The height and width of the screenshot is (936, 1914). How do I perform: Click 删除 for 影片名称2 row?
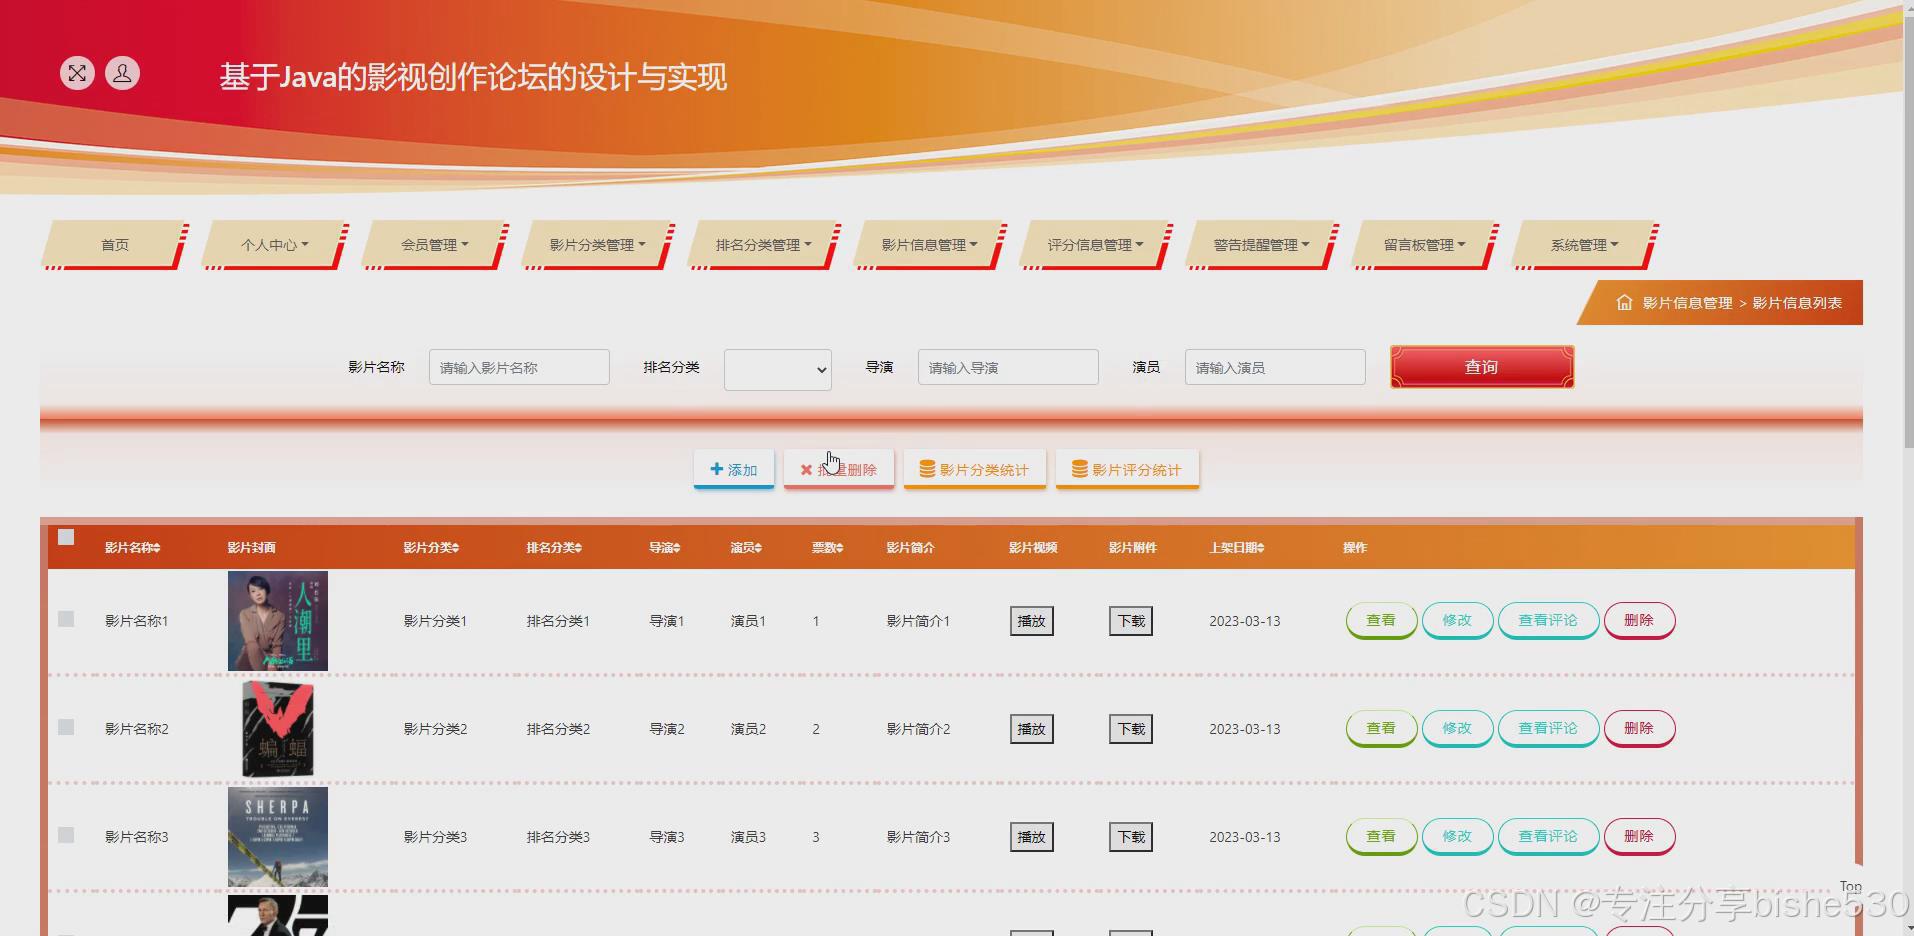coord(1639,728)
